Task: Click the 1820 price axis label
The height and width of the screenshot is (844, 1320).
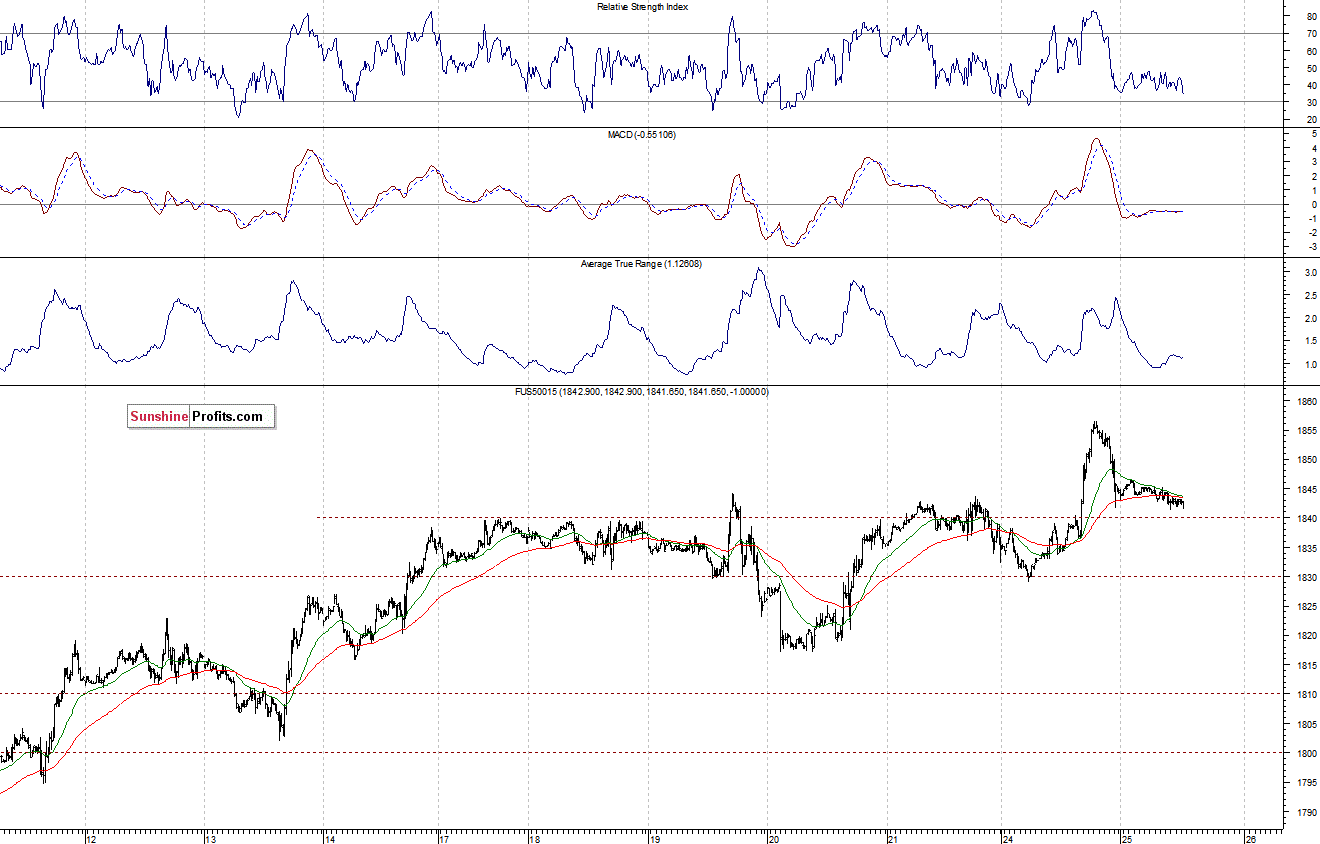Action: [x=1306, y=636]
